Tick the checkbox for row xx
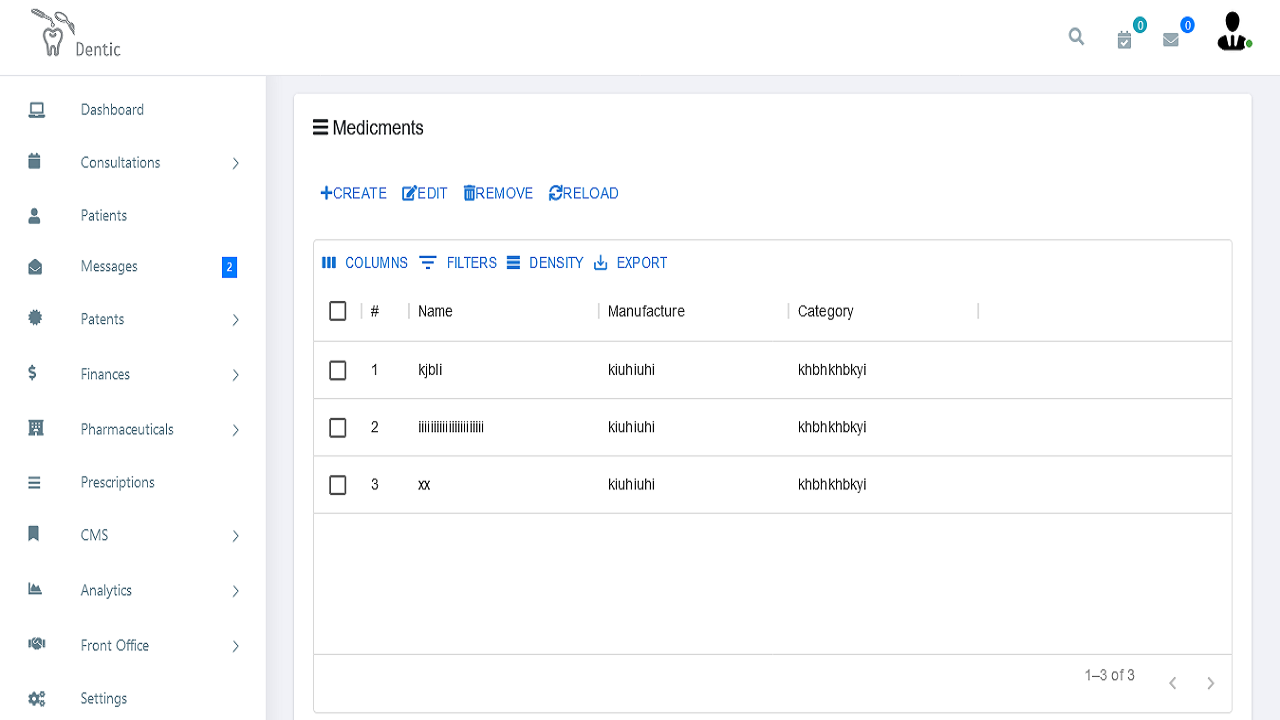Screen dimensions: 1280x720 (x=338, y=485)
